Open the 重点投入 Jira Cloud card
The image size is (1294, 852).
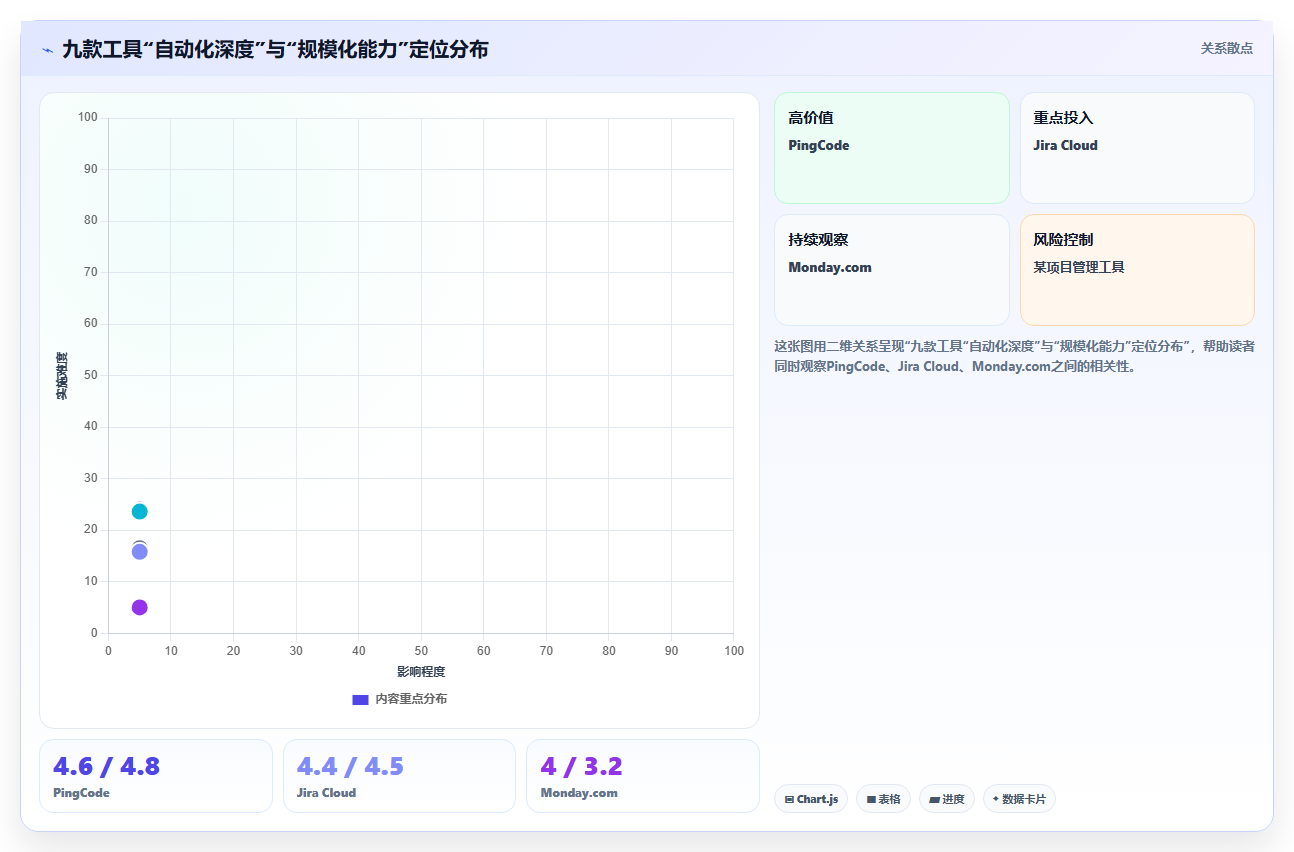click(1137, 148)
